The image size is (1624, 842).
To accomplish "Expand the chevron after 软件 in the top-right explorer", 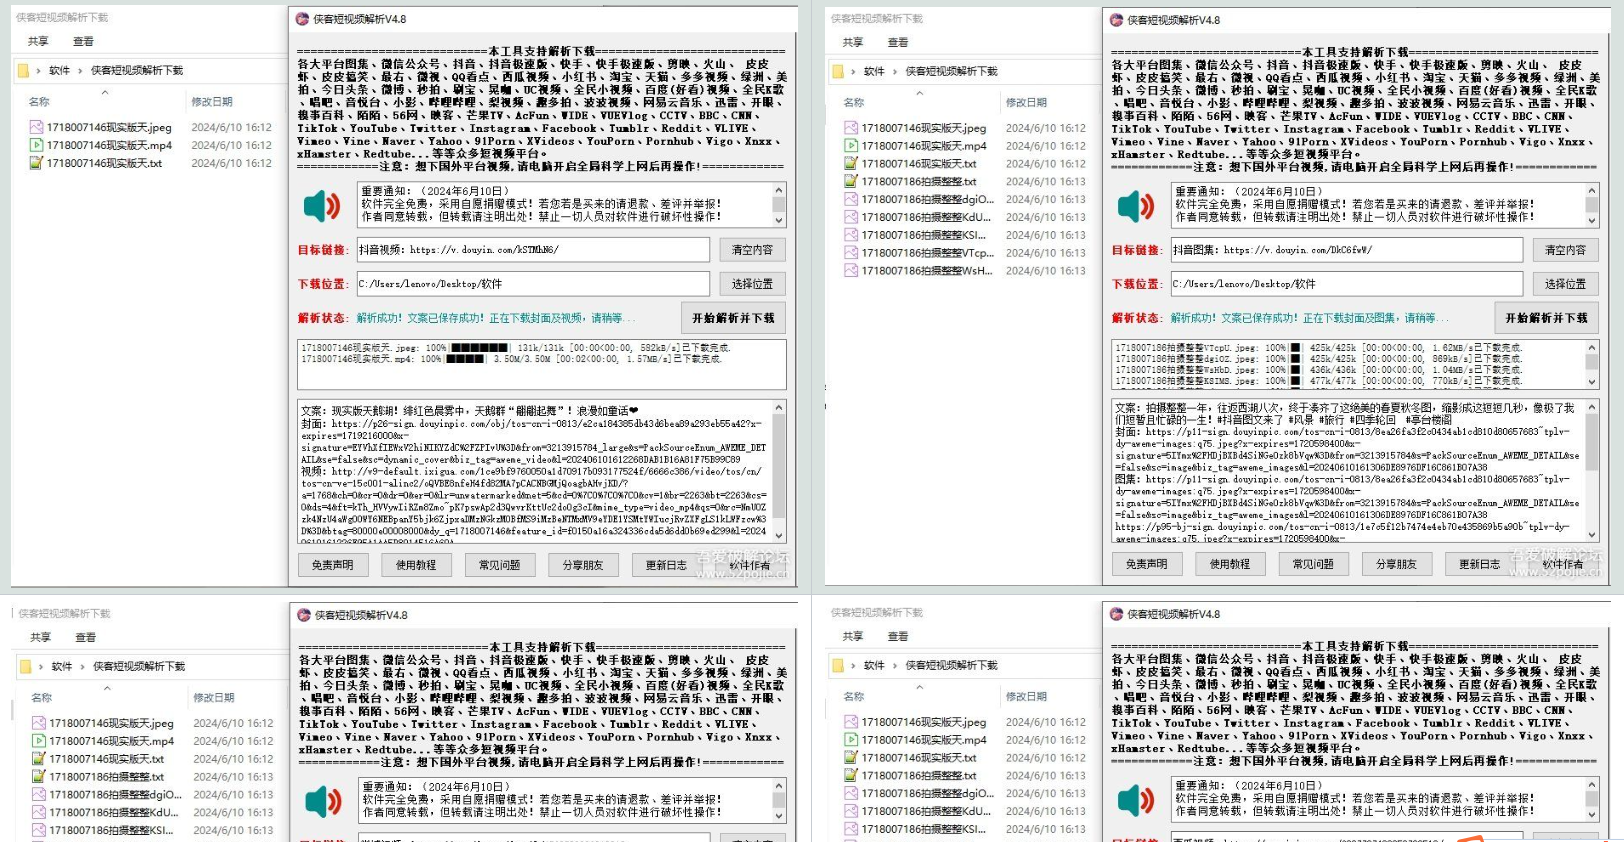I will click(895, 72).
